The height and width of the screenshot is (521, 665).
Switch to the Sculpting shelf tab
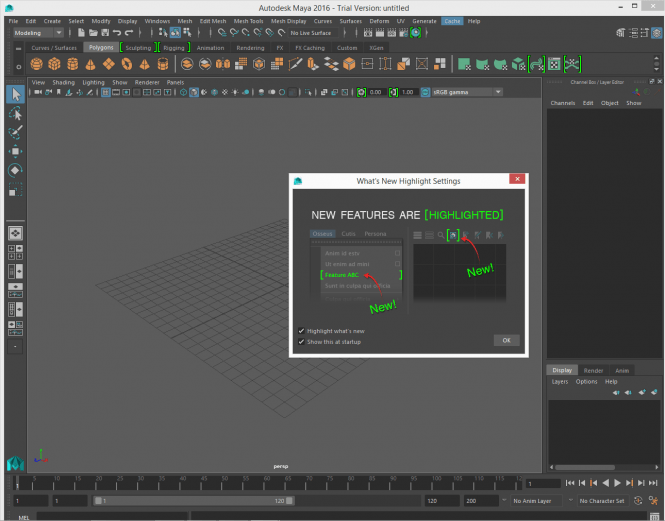[138, 48]
